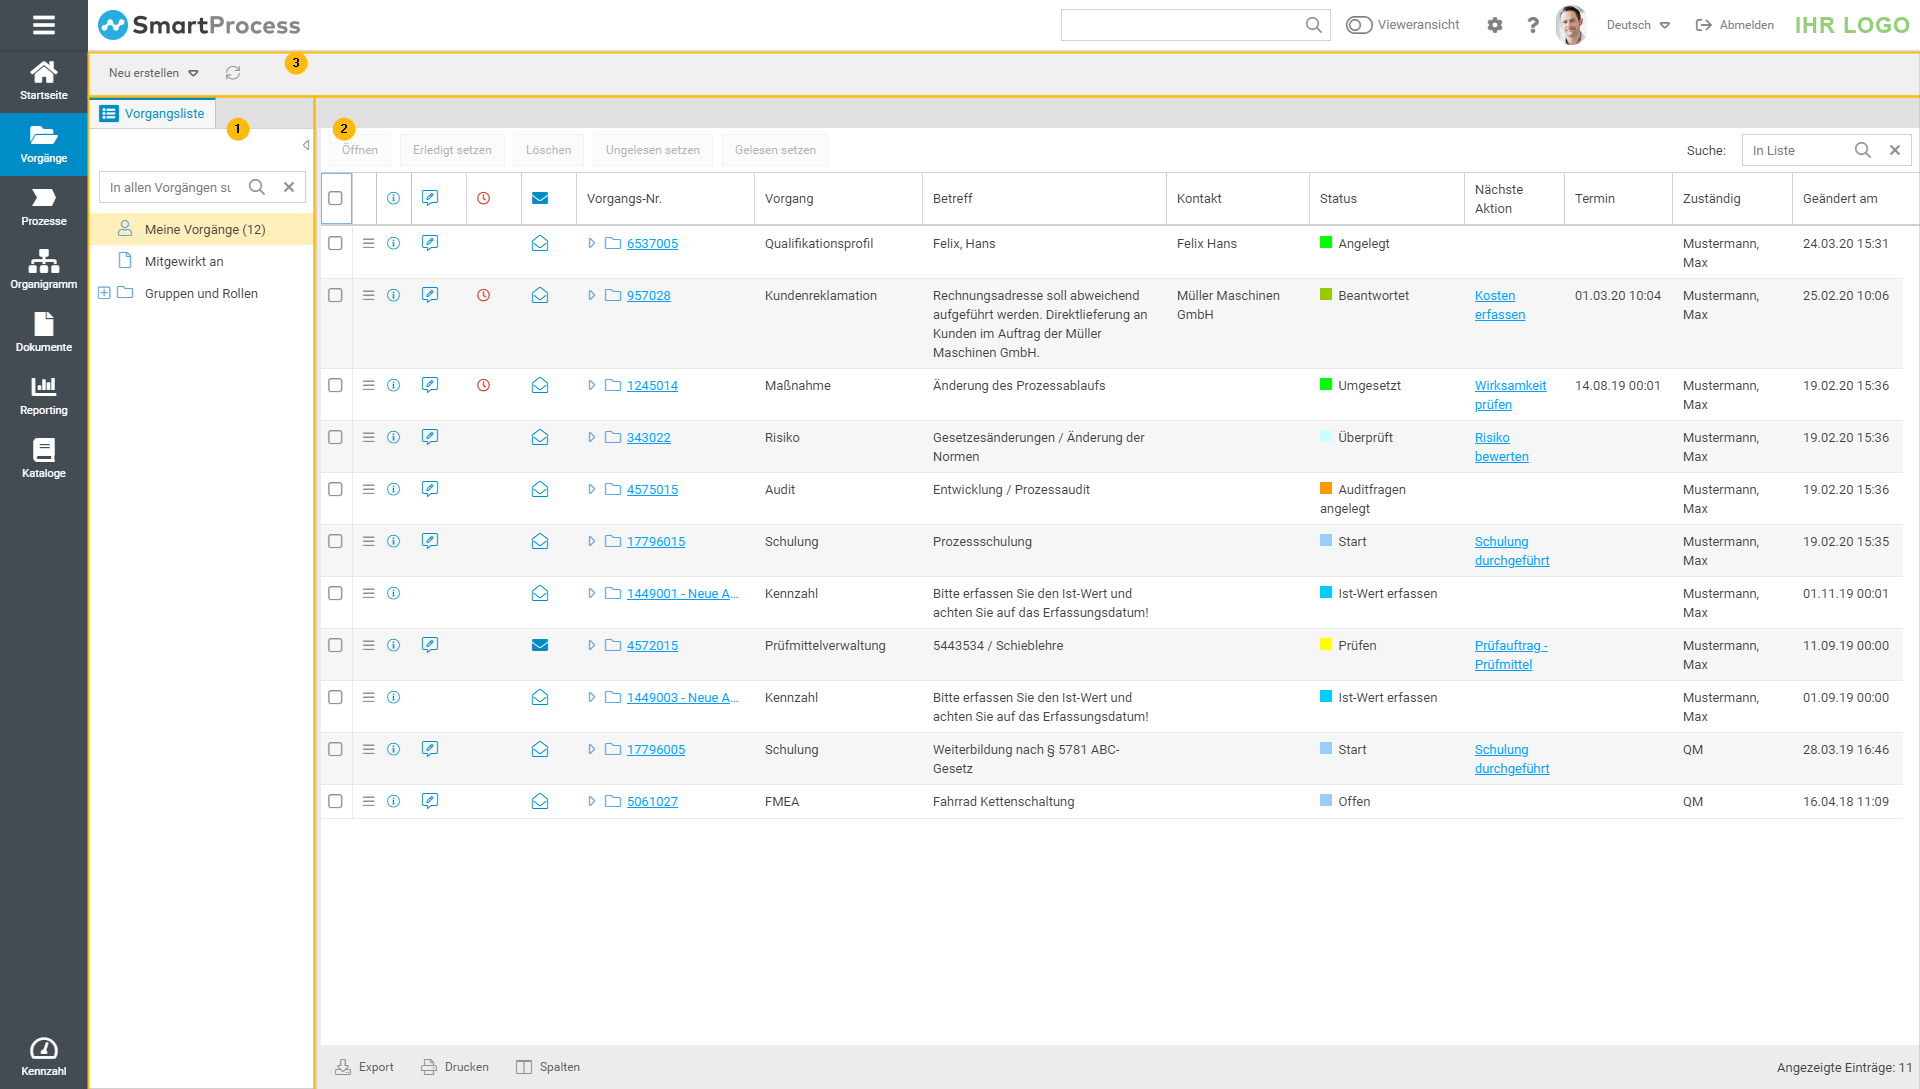Click the red clock icon in the Kundenreklamation row
Viewport: 1920px width, 1089px height.
pos(483,296)
